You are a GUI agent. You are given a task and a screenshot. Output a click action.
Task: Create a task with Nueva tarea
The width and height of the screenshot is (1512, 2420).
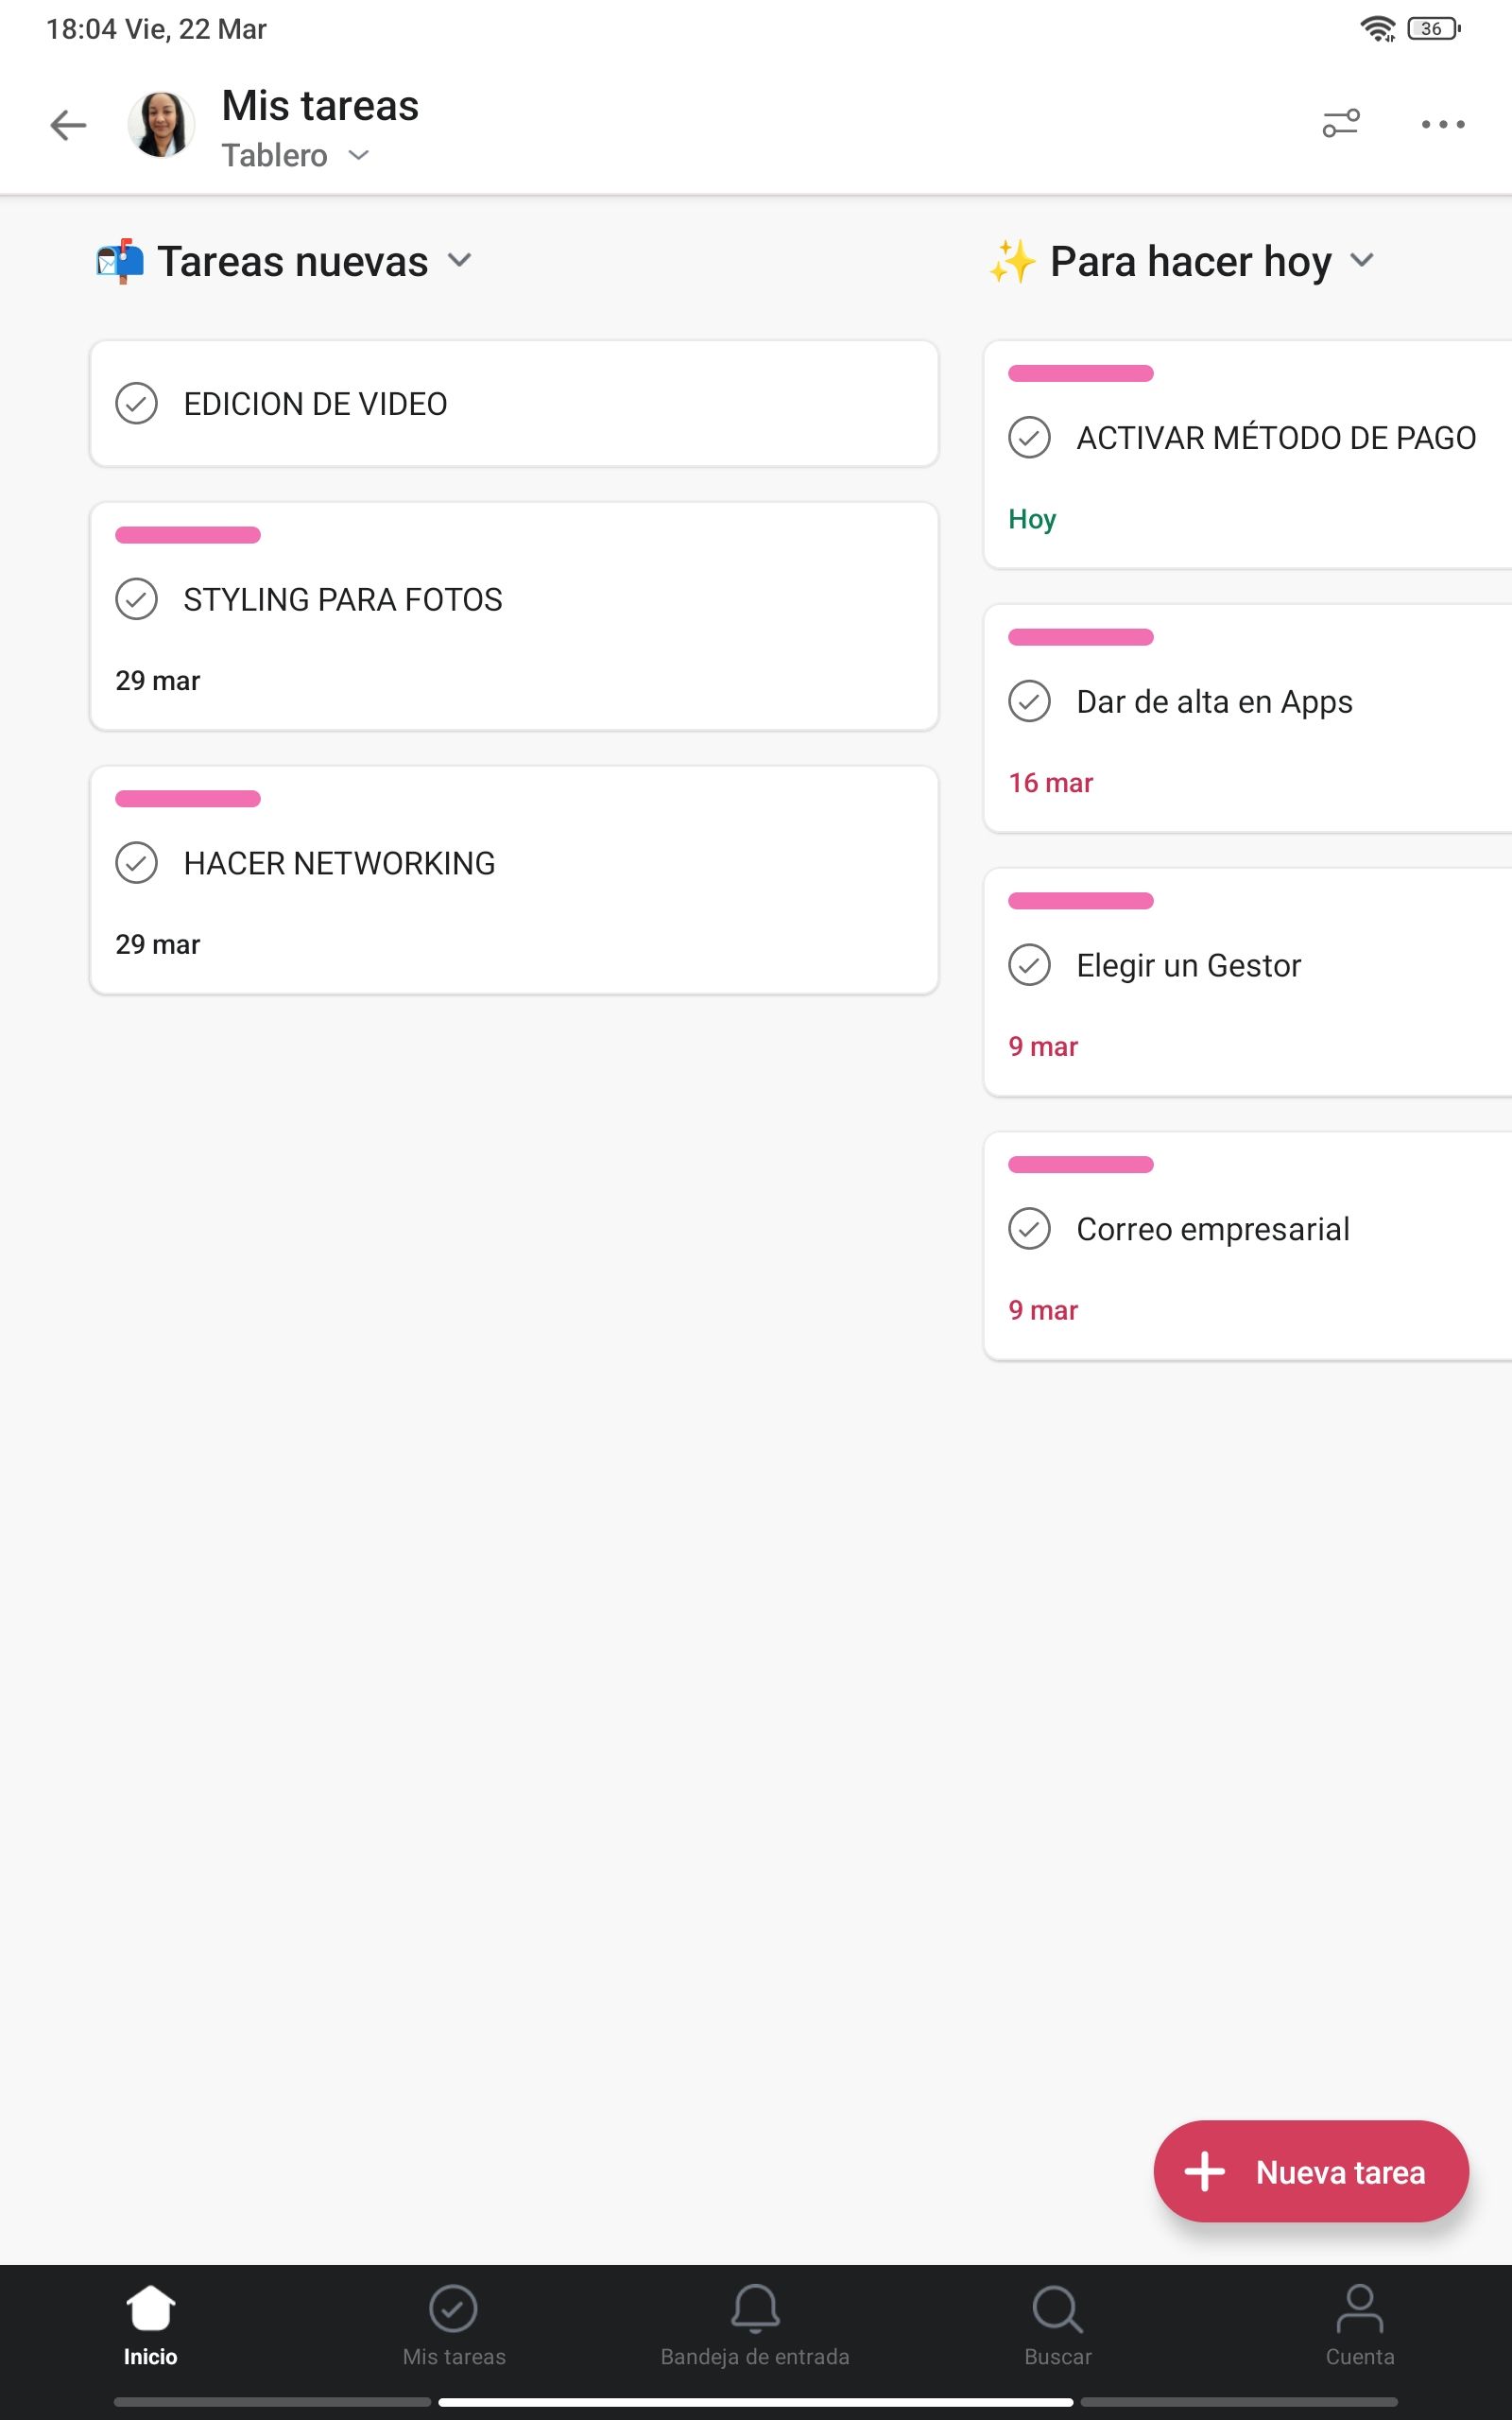[x=1311, y=2172]
